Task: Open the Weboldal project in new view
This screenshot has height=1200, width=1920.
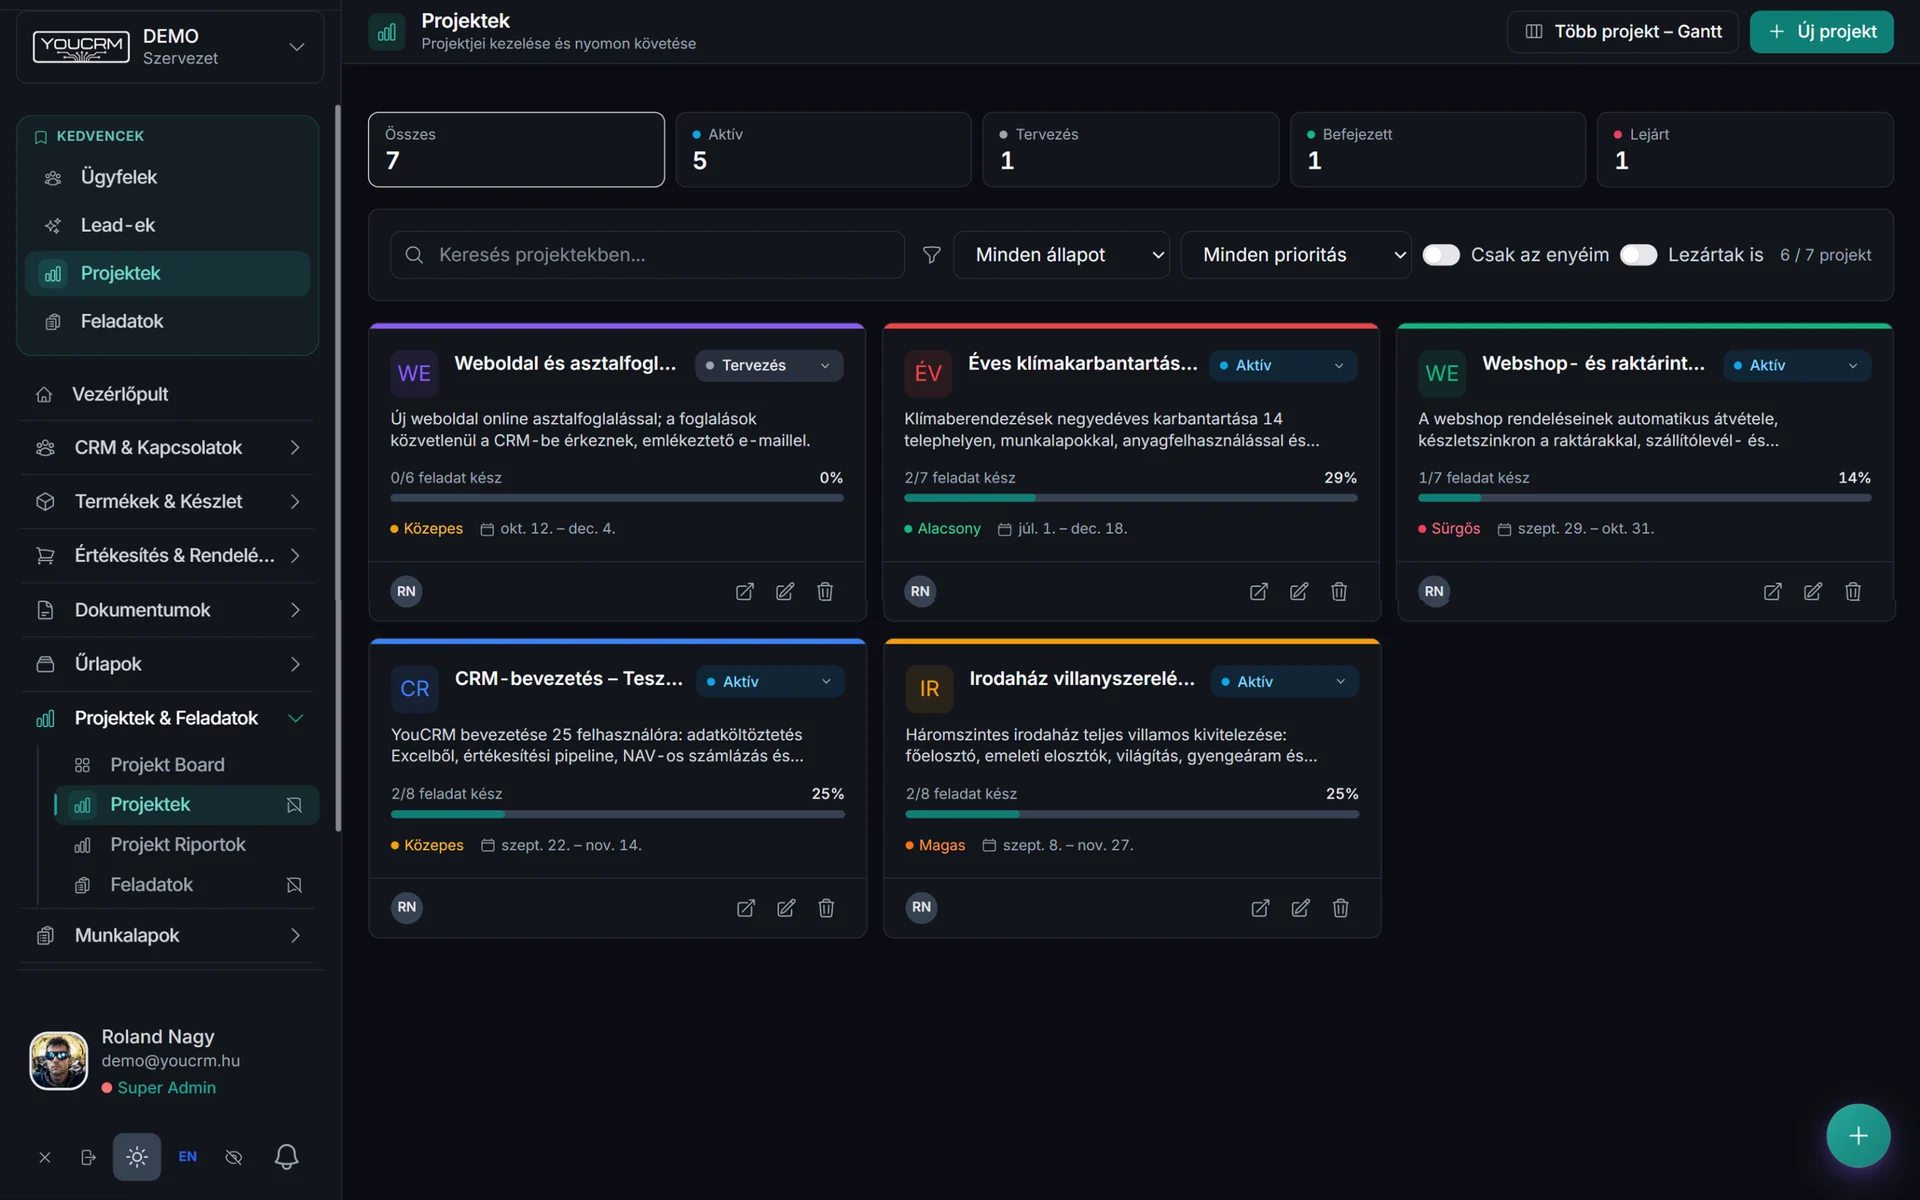Action: (745, 592)
